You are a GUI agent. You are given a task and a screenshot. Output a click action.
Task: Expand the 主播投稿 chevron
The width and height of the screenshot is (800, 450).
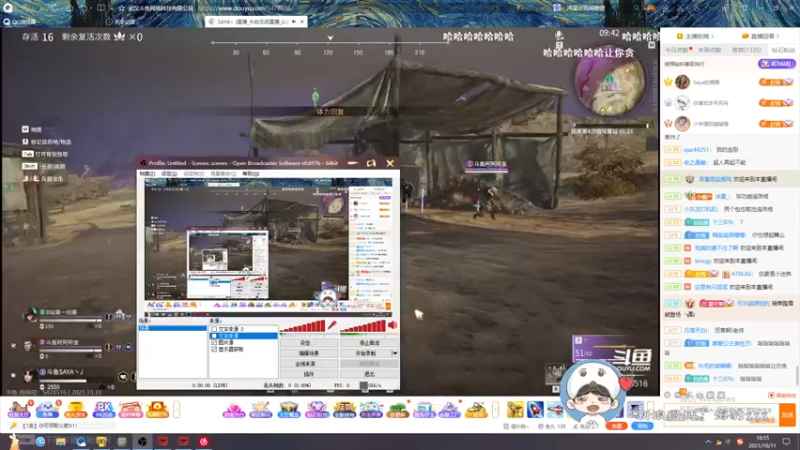click(712, 36)
